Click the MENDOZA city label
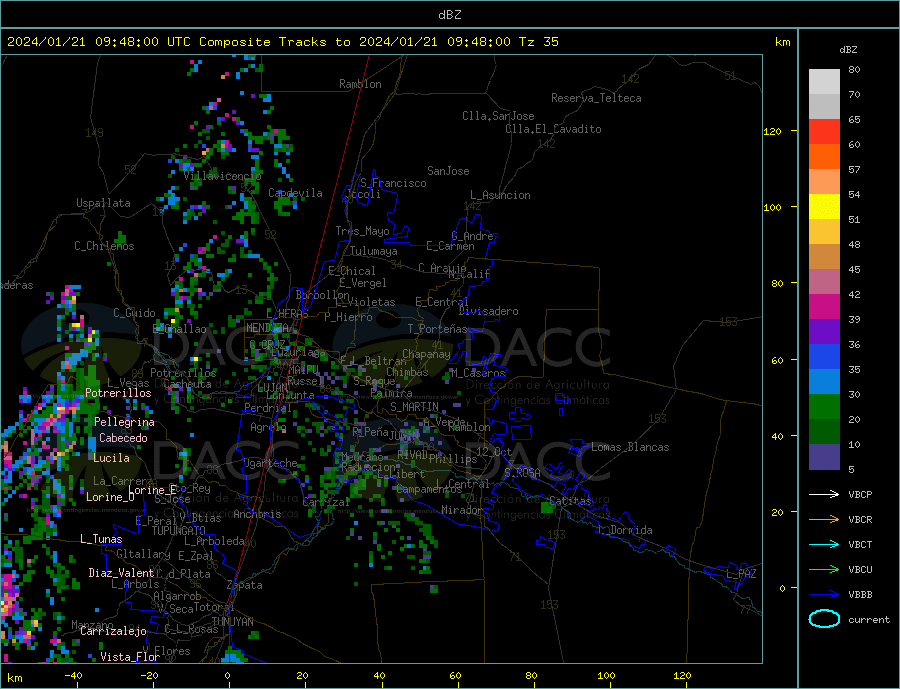This screenshot has width=900, height=689. click(x=269, y=328)
